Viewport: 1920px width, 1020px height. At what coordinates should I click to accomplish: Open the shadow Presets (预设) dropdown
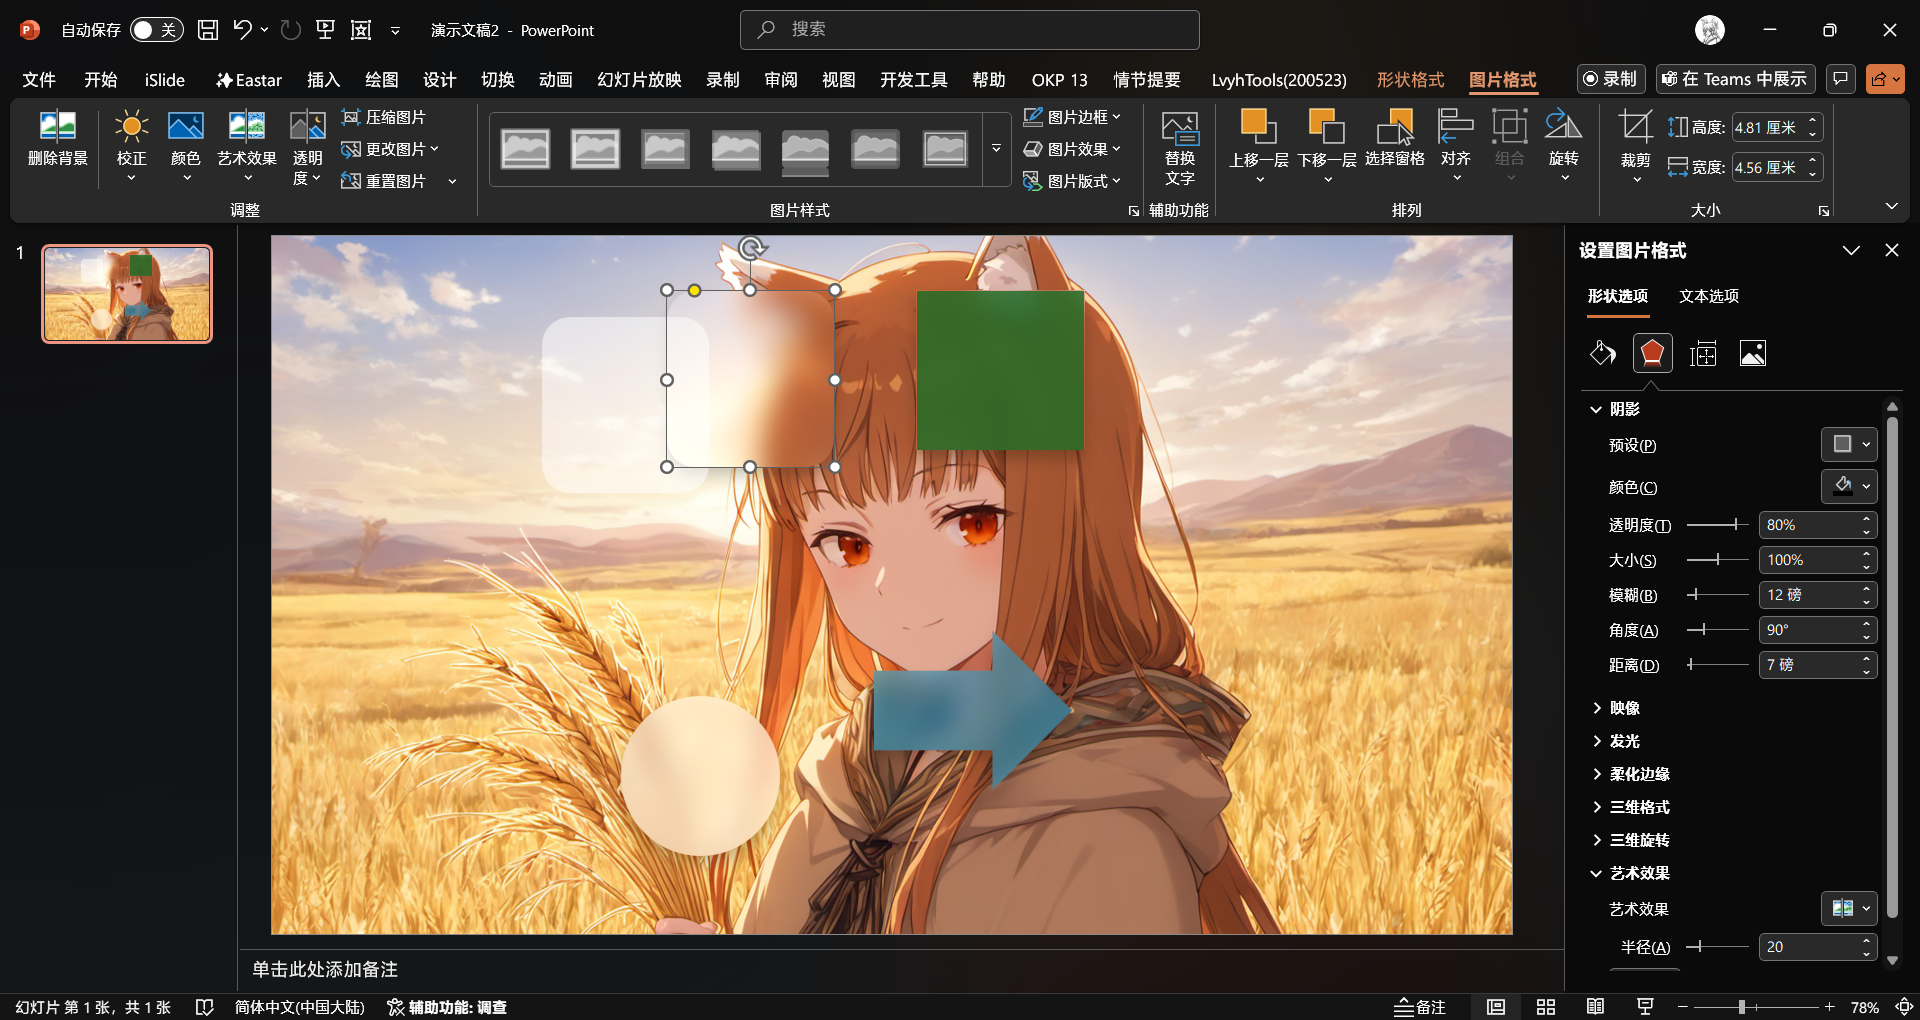(x=1848, y=445)
